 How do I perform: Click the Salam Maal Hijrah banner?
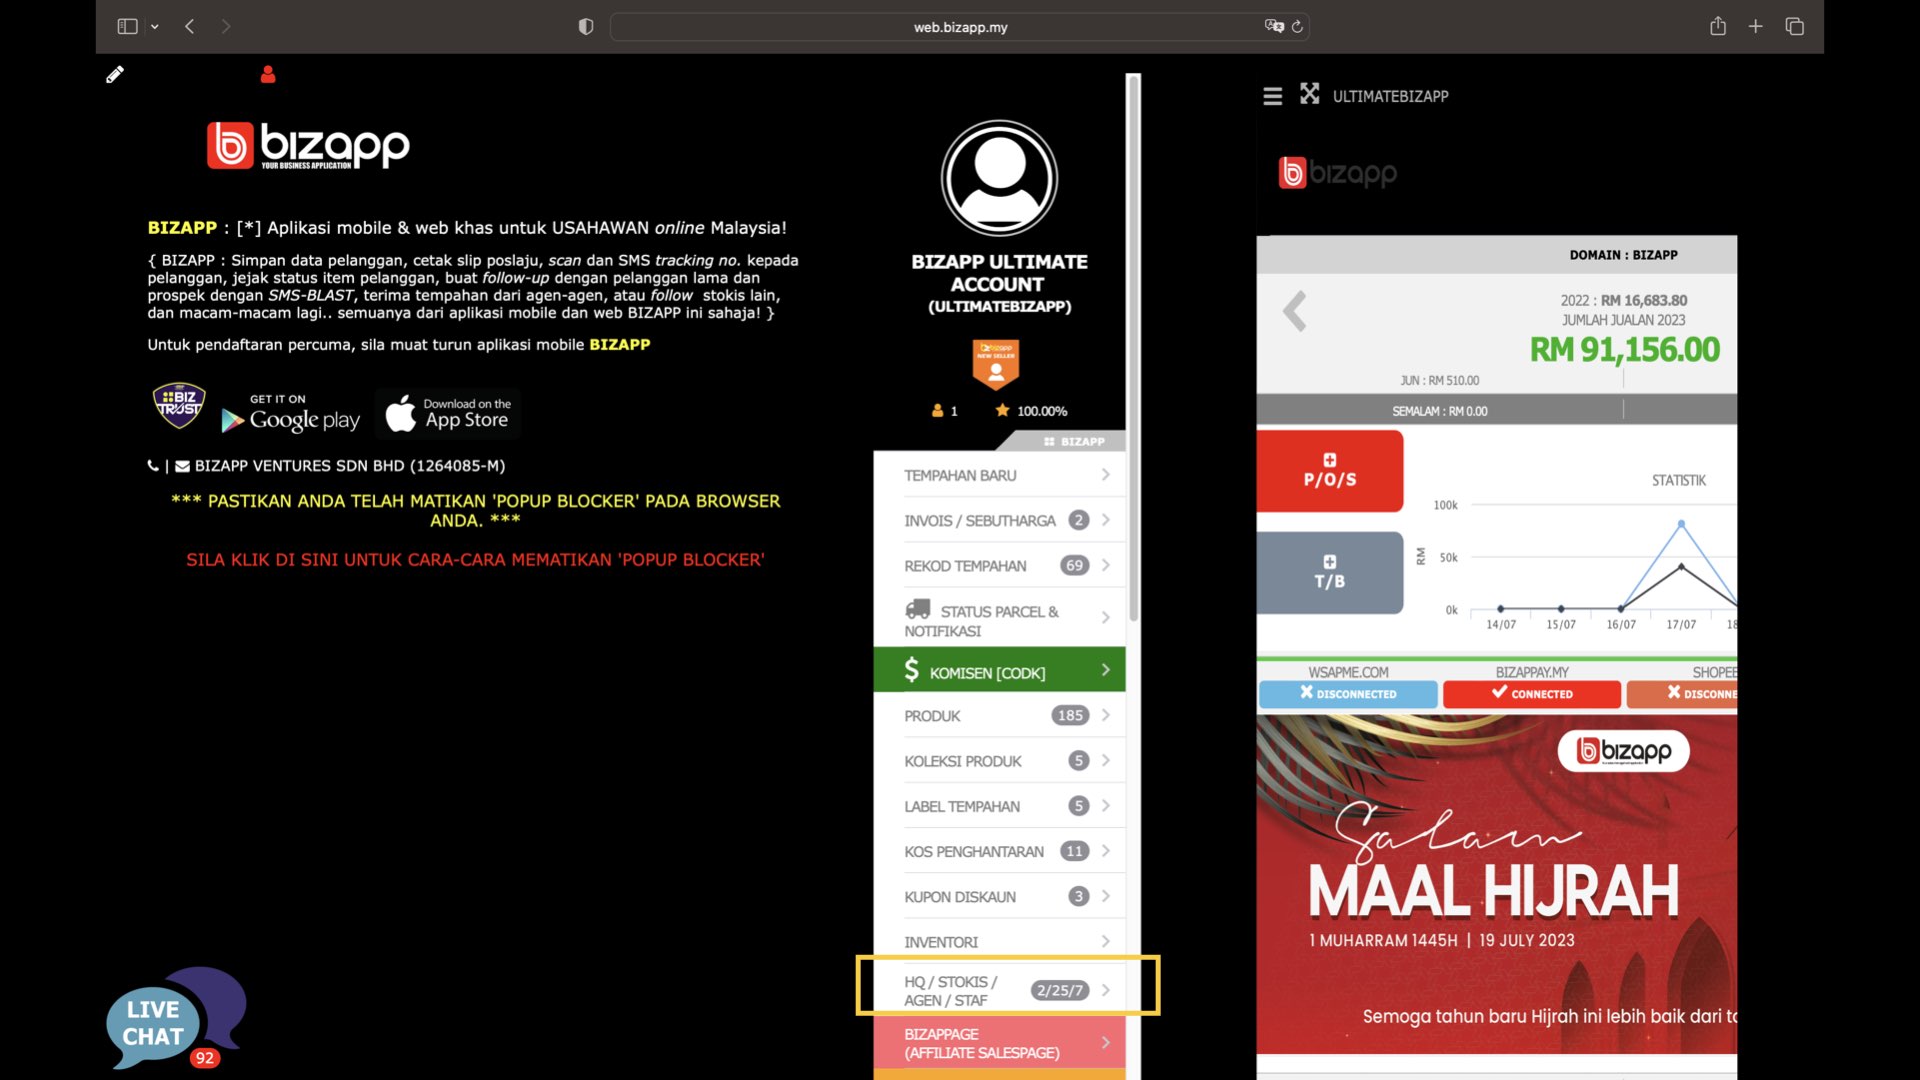pos(1496,884)
